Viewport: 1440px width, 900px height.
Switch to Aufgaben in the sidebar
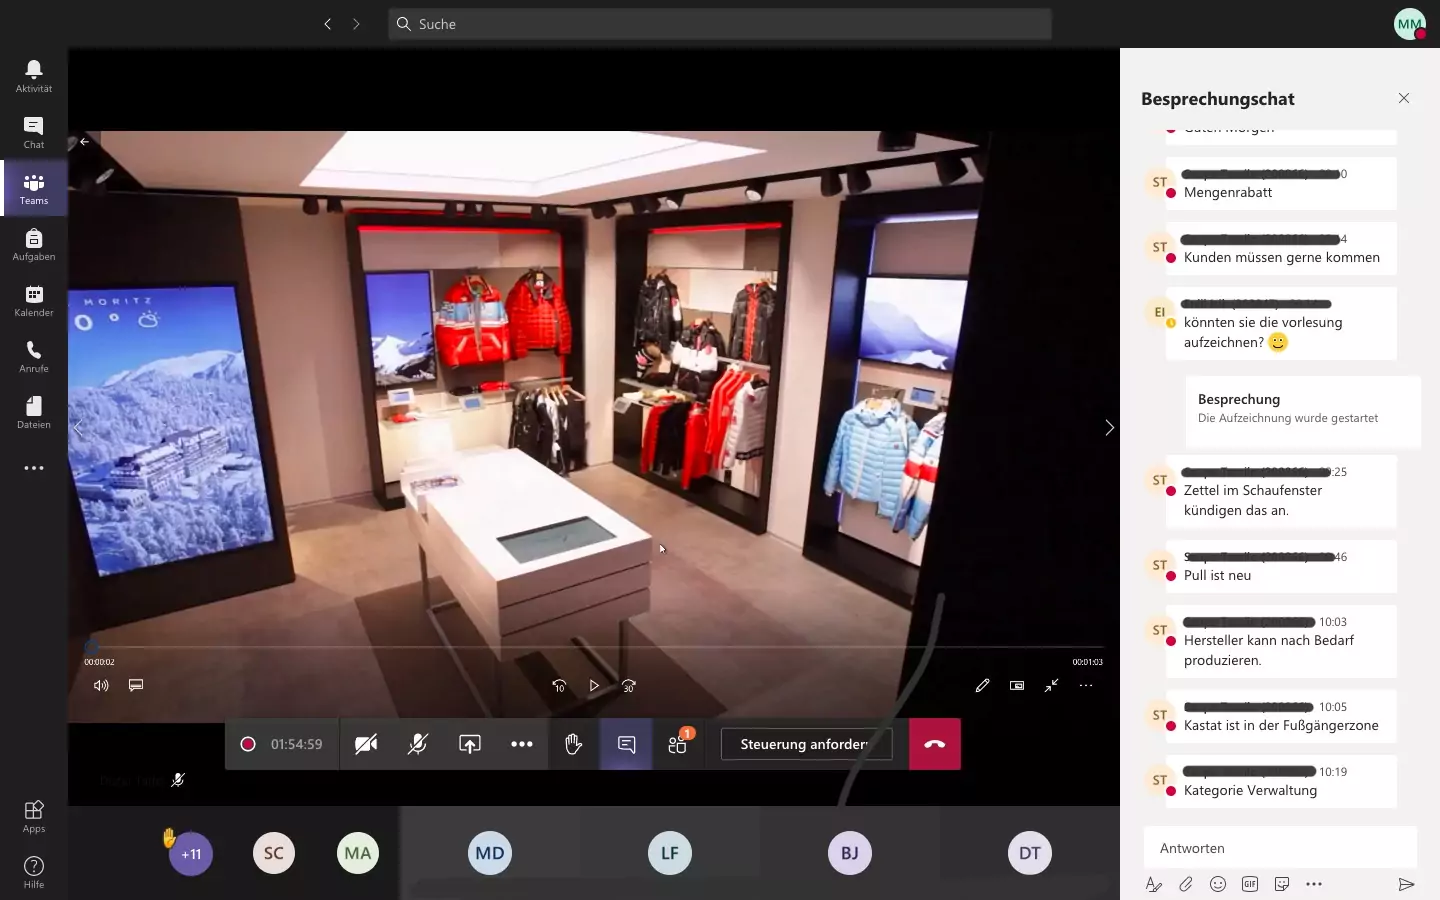click(x=34, y=244)
